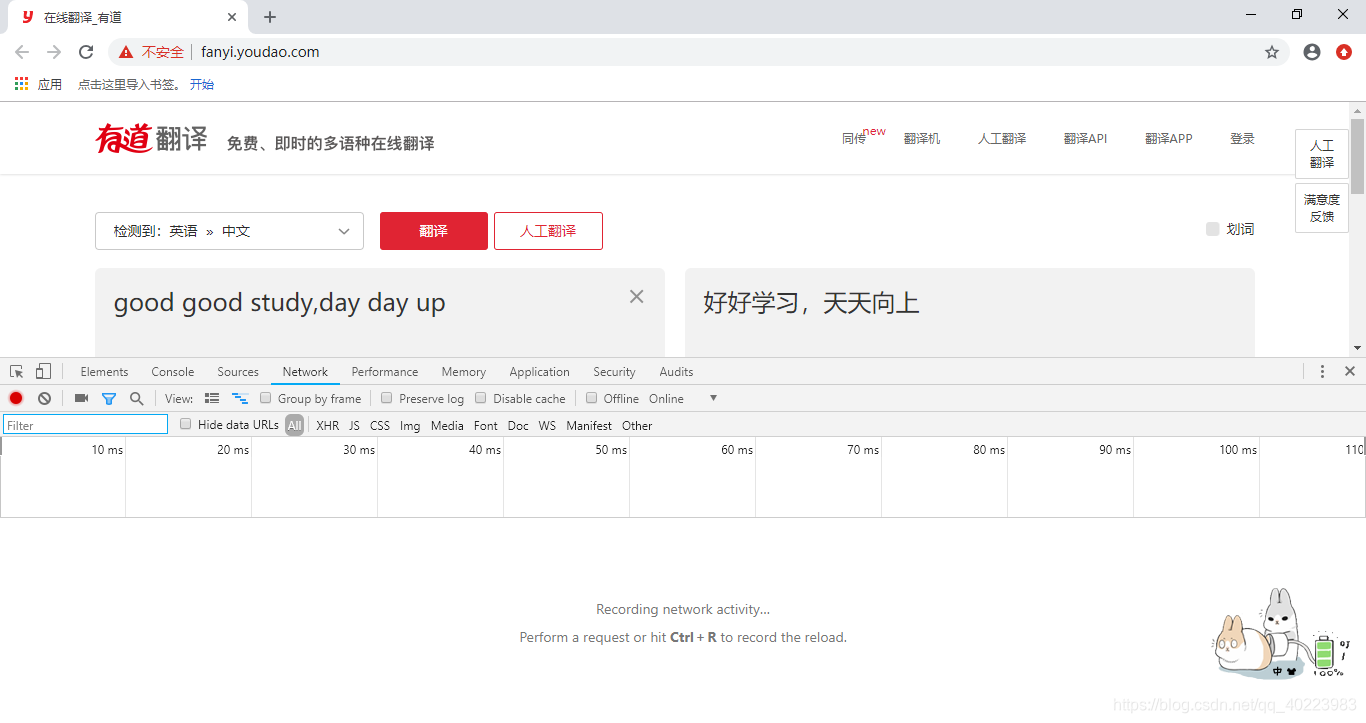Screen dimensions: 1366x723
Task: Open a new browser tab
Action: tap(270, 17)
